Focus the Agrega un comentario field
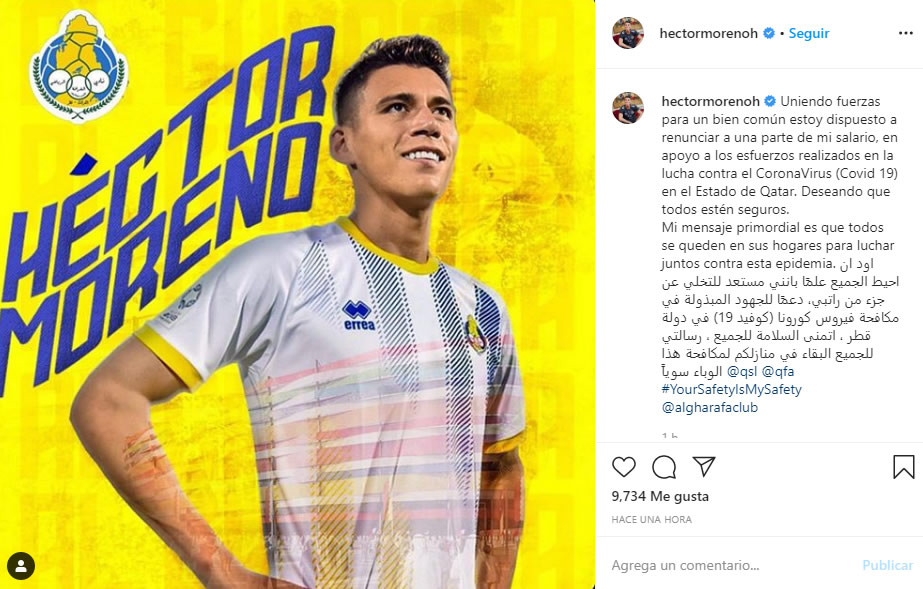Screen dimensions: 923x589 pos(730,565)
